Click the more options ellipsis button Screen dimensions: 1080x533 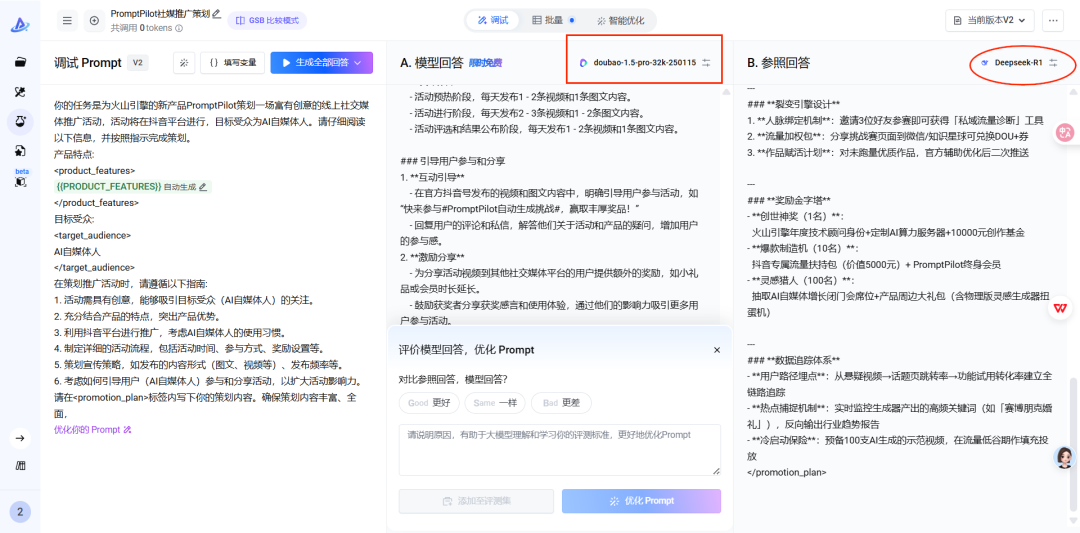pyautogui.click(x=1052, y=21)
